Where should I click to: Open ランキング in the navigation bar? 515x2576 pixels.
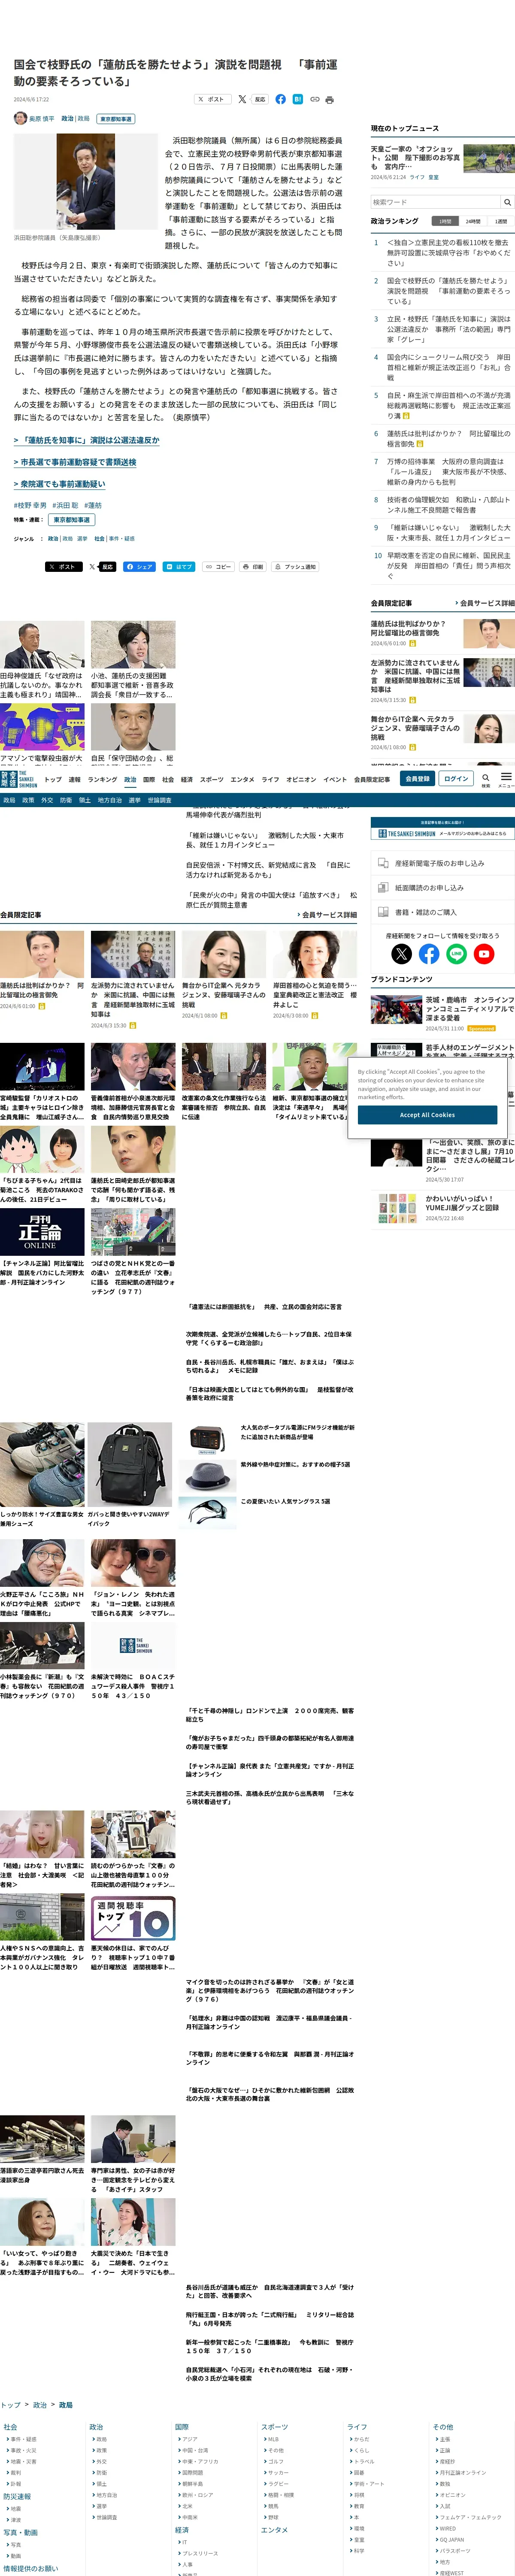click(x=102, y=779)
